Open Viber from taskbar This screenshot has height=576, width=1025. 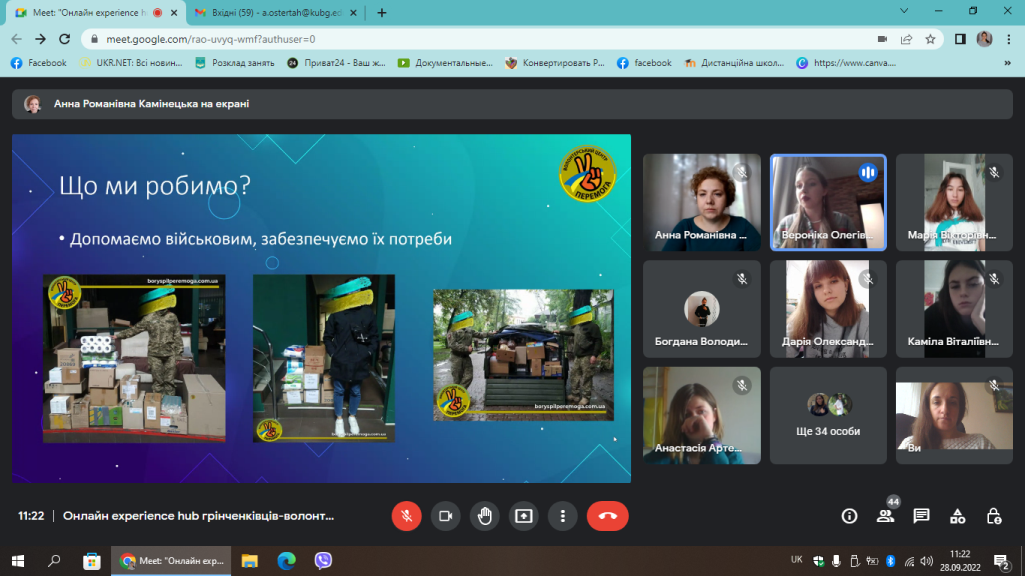click(323, 561)
